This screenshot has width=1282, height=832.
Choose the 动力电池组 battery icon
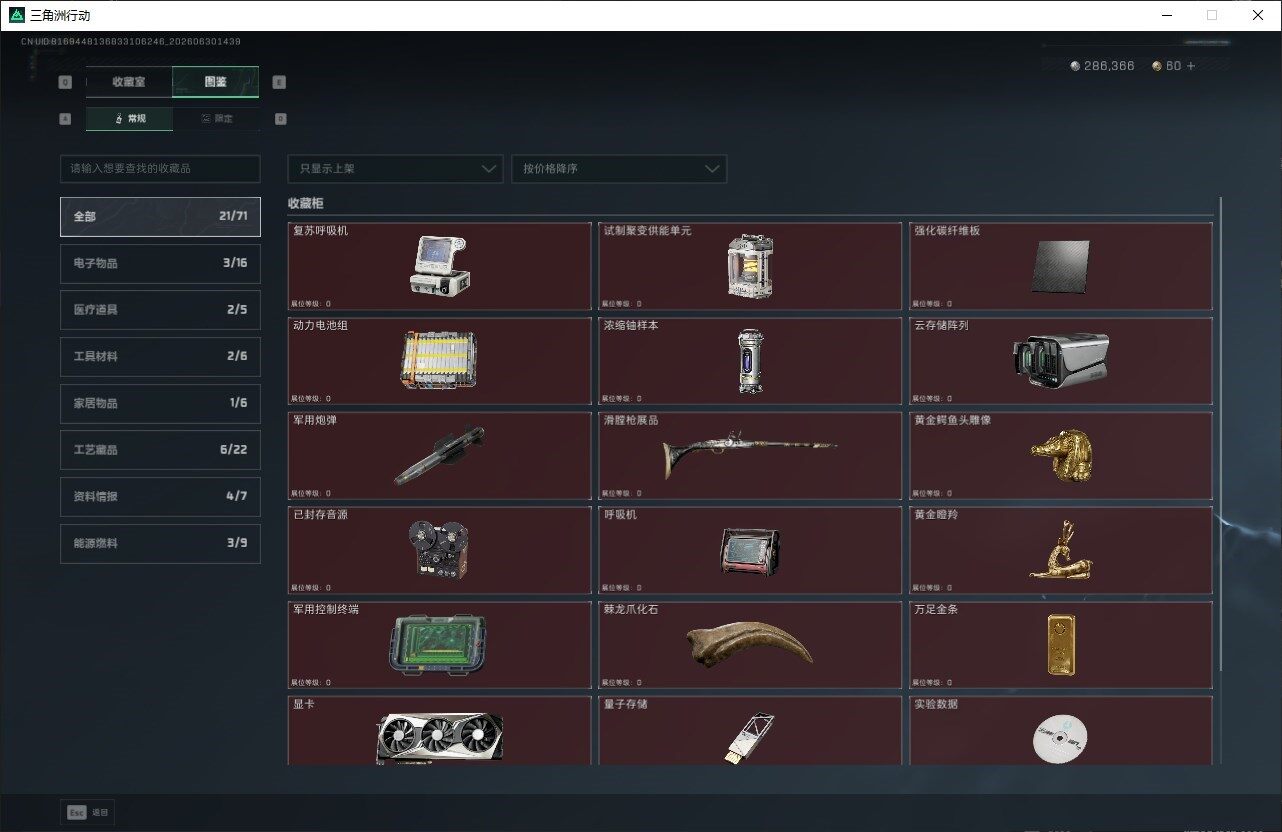(x=439, y=360)
